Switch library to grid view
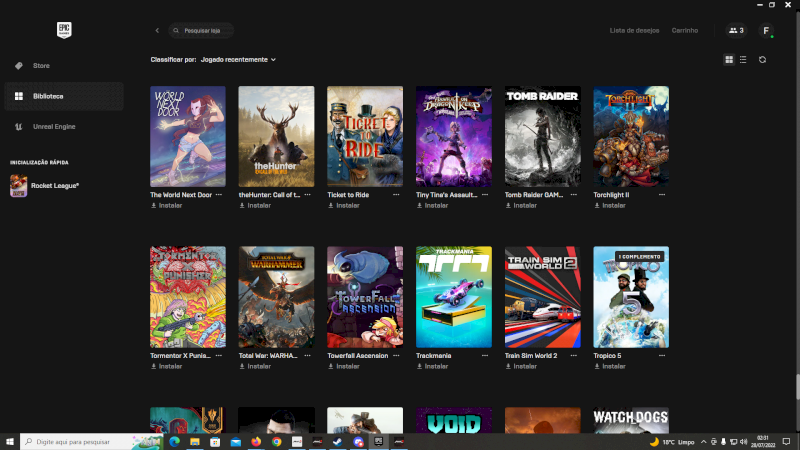800x450 pixels. click(x=729, y=60)
